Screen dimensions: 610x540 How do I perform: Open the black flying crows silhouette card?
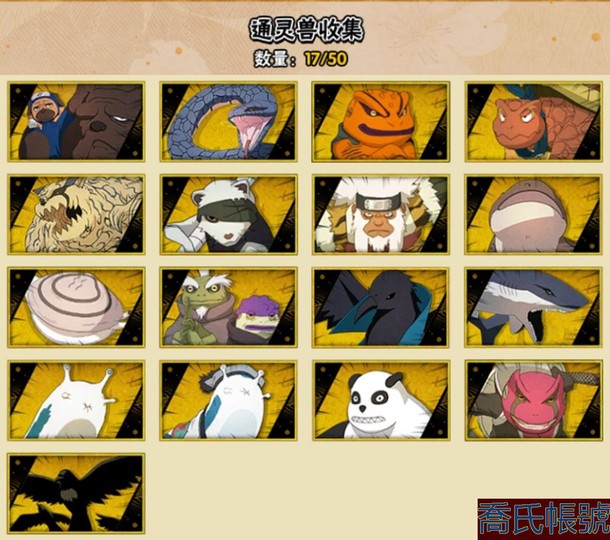(76, 493)
